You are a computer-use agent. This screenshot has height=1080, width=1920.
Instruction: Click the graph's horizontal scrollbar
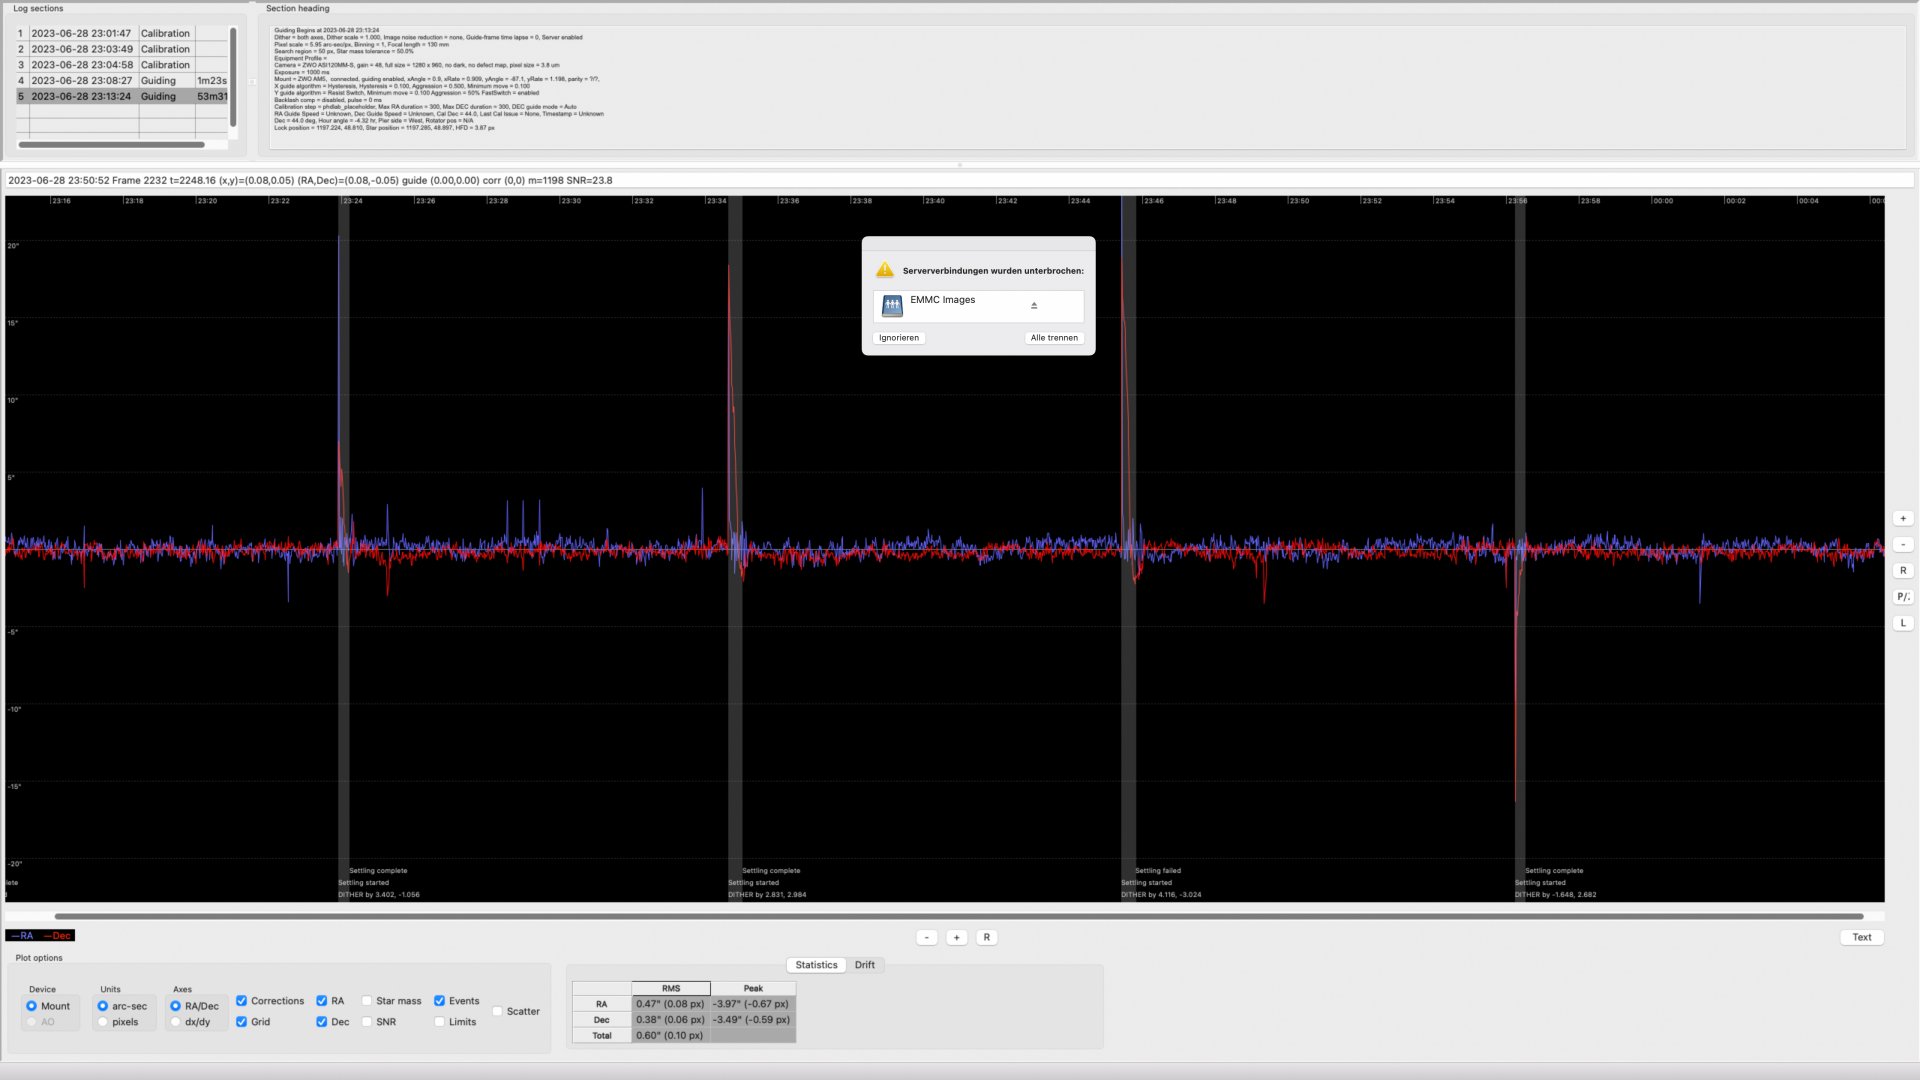[x=958, y=916]
